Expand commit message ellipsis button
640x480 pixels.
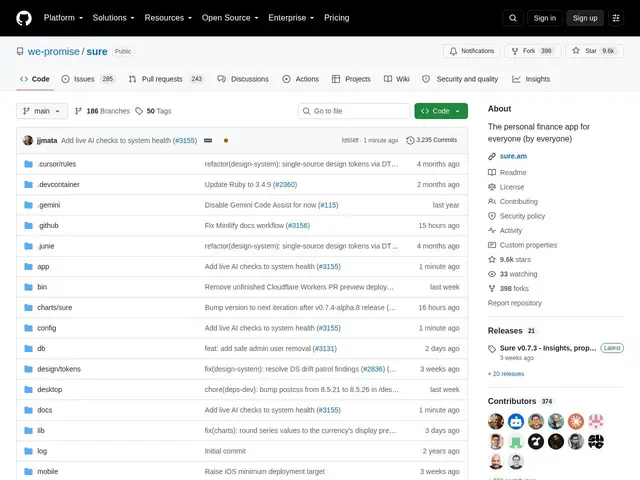point(208,140)
